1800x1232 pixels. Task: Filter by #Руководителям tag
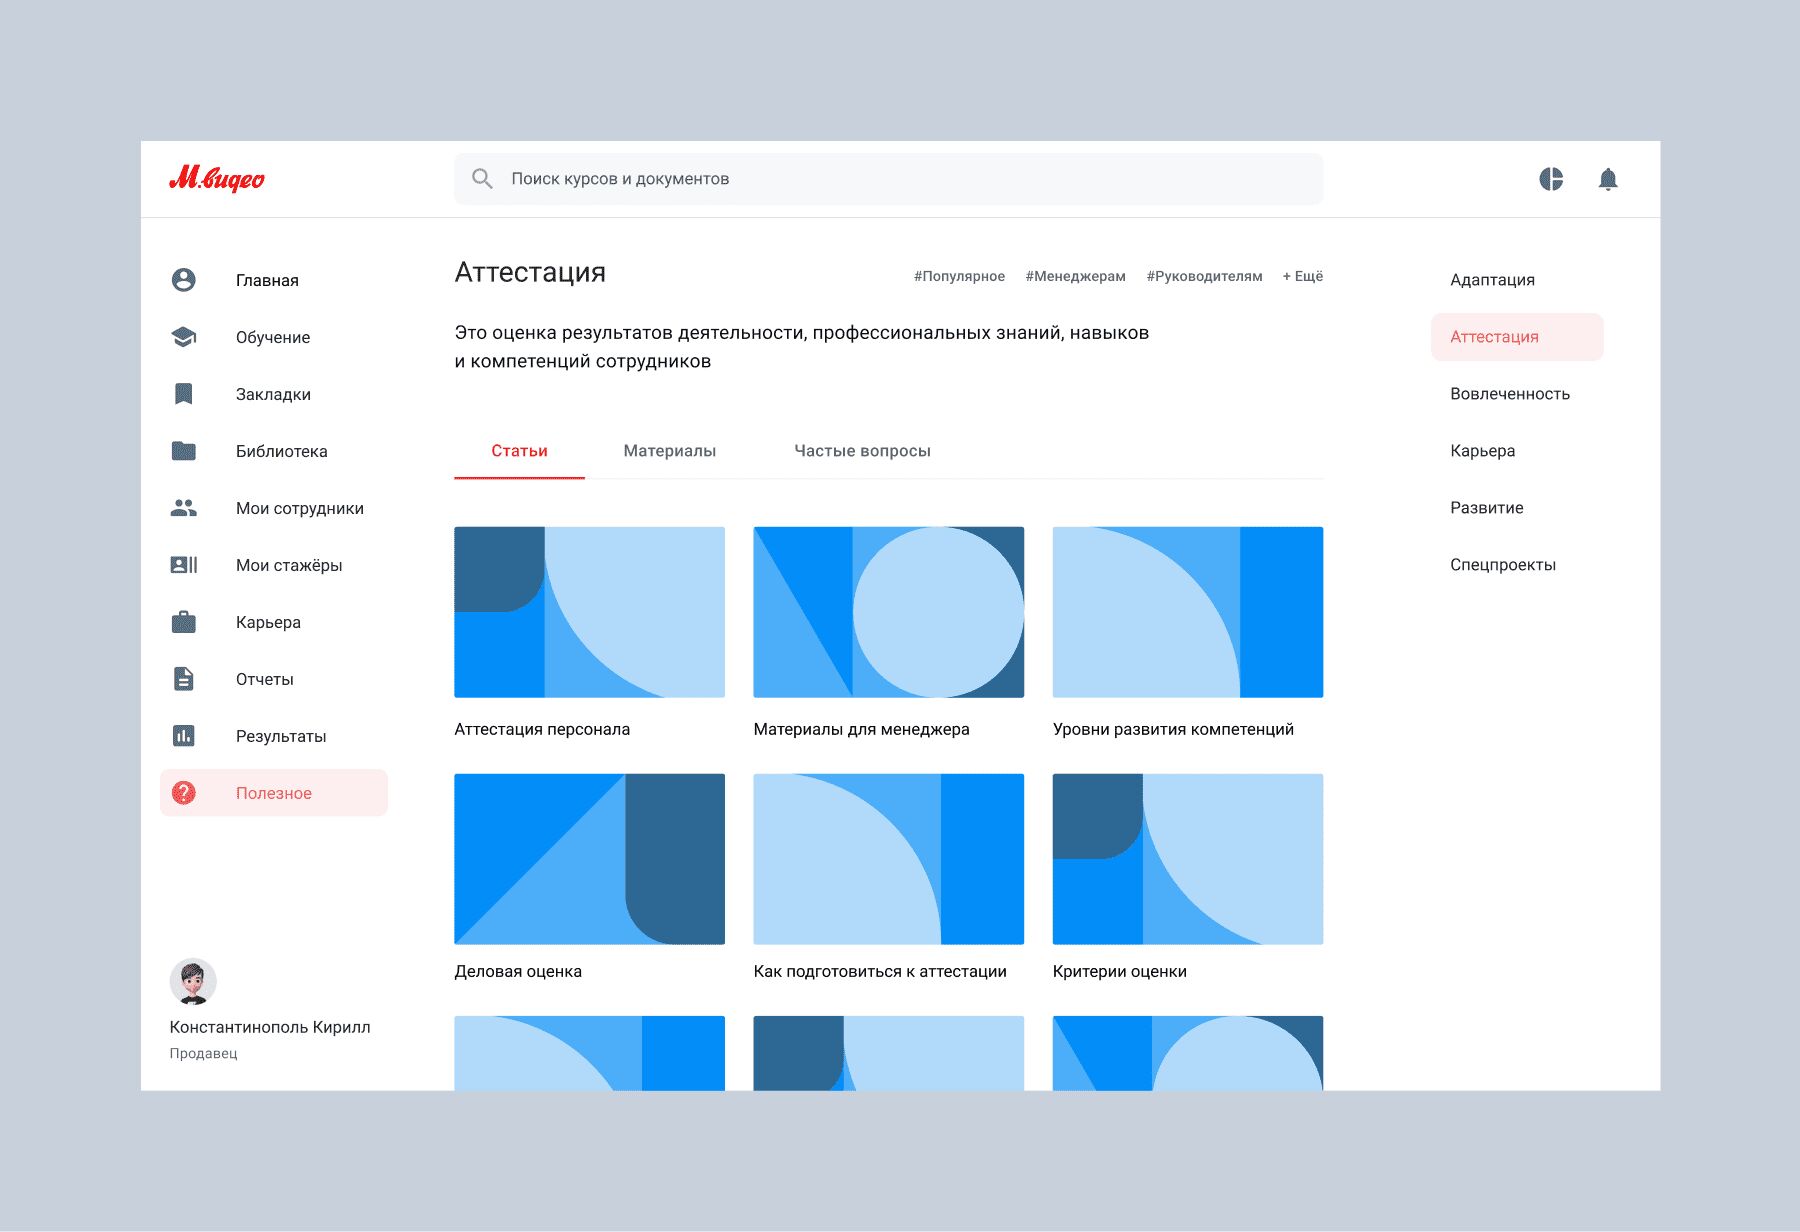coord(1204,276)
